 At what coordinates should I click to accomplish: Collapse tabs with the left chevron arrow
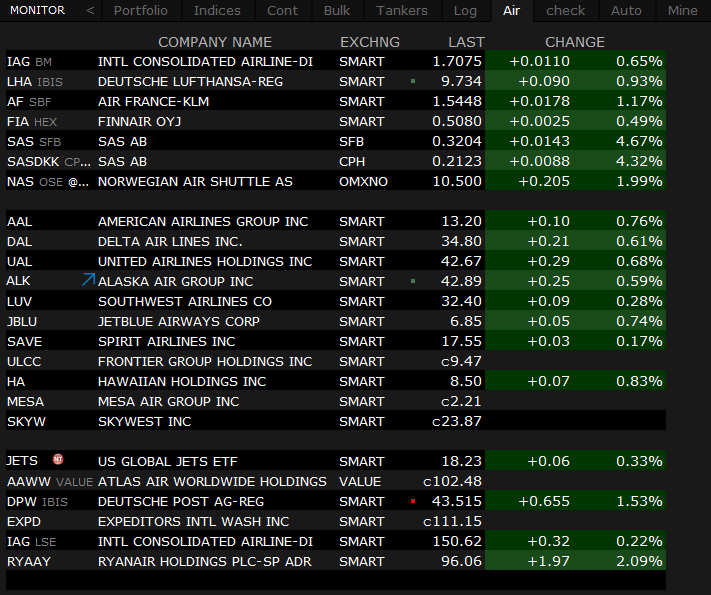(90, 10)
